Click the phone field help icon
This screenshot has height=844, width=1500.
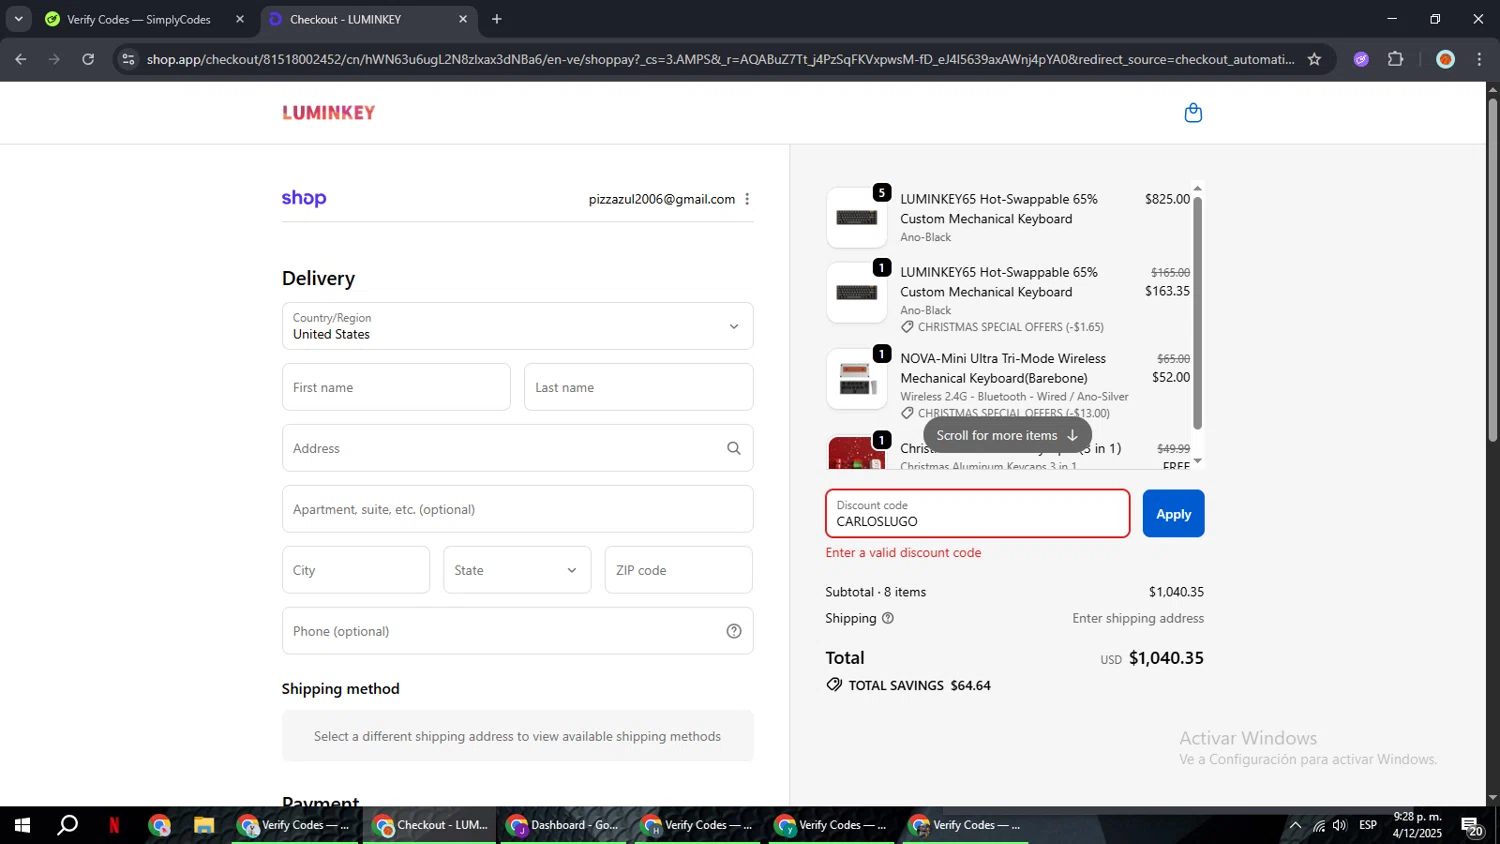click(734, 631)
